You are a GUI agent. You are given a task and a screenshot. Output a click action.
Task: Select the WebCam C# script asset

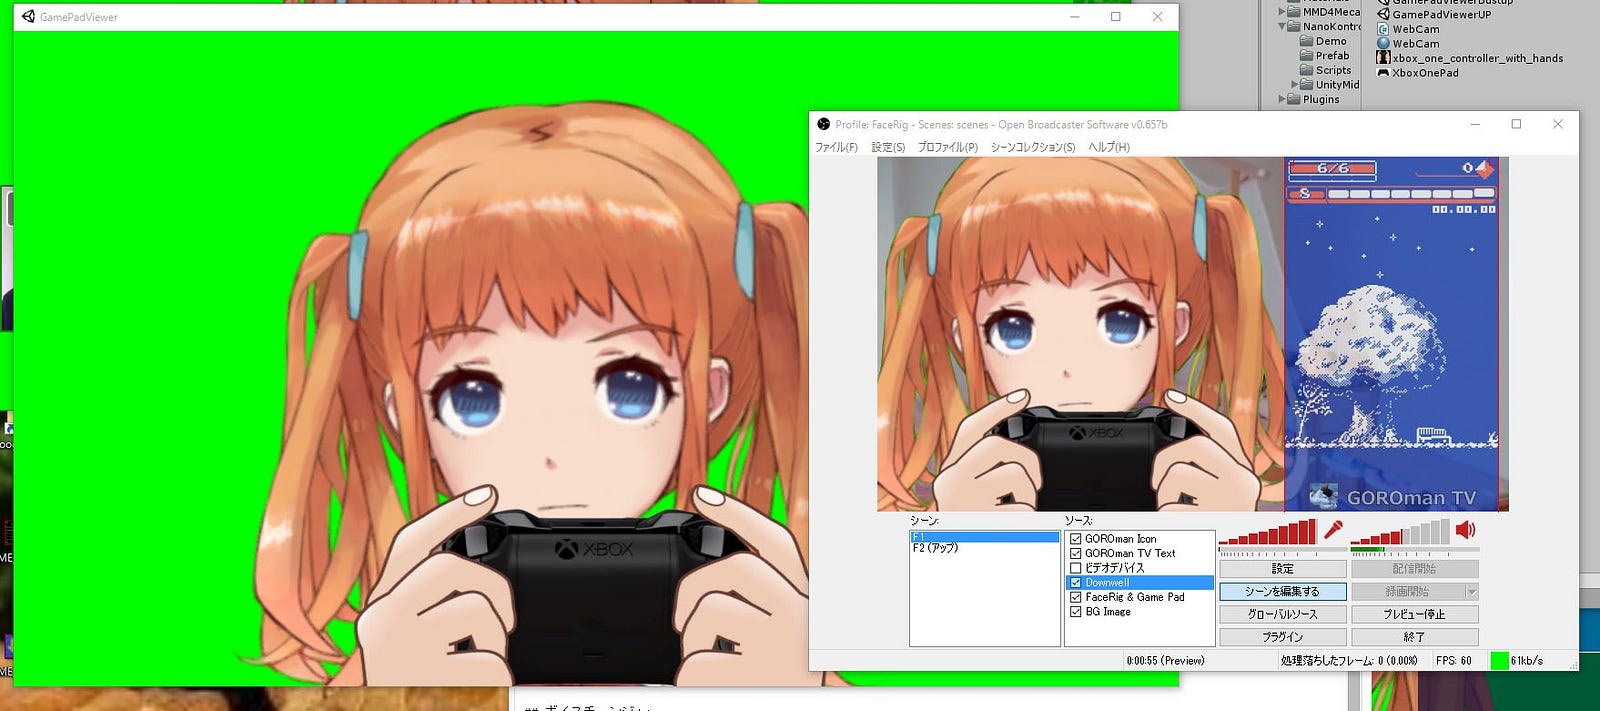pos(1409,29)
